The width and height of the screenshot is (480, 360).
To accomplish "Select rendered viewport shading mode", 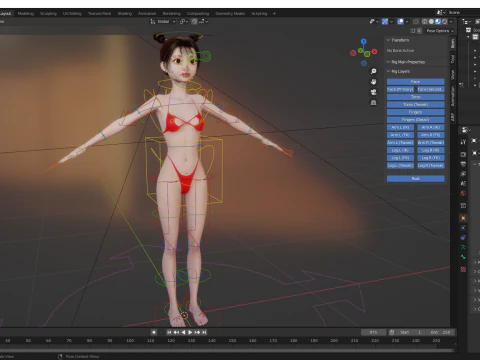I will (x=444, y=21).
